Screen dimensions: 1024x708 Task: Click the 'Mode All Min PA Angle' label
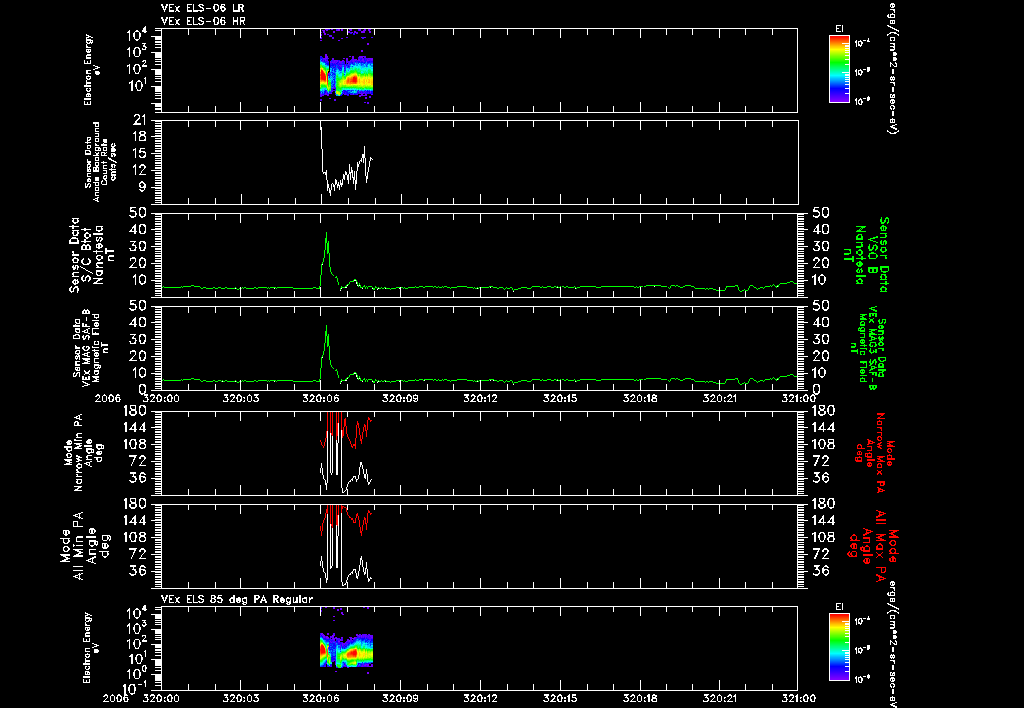point(84,545)
